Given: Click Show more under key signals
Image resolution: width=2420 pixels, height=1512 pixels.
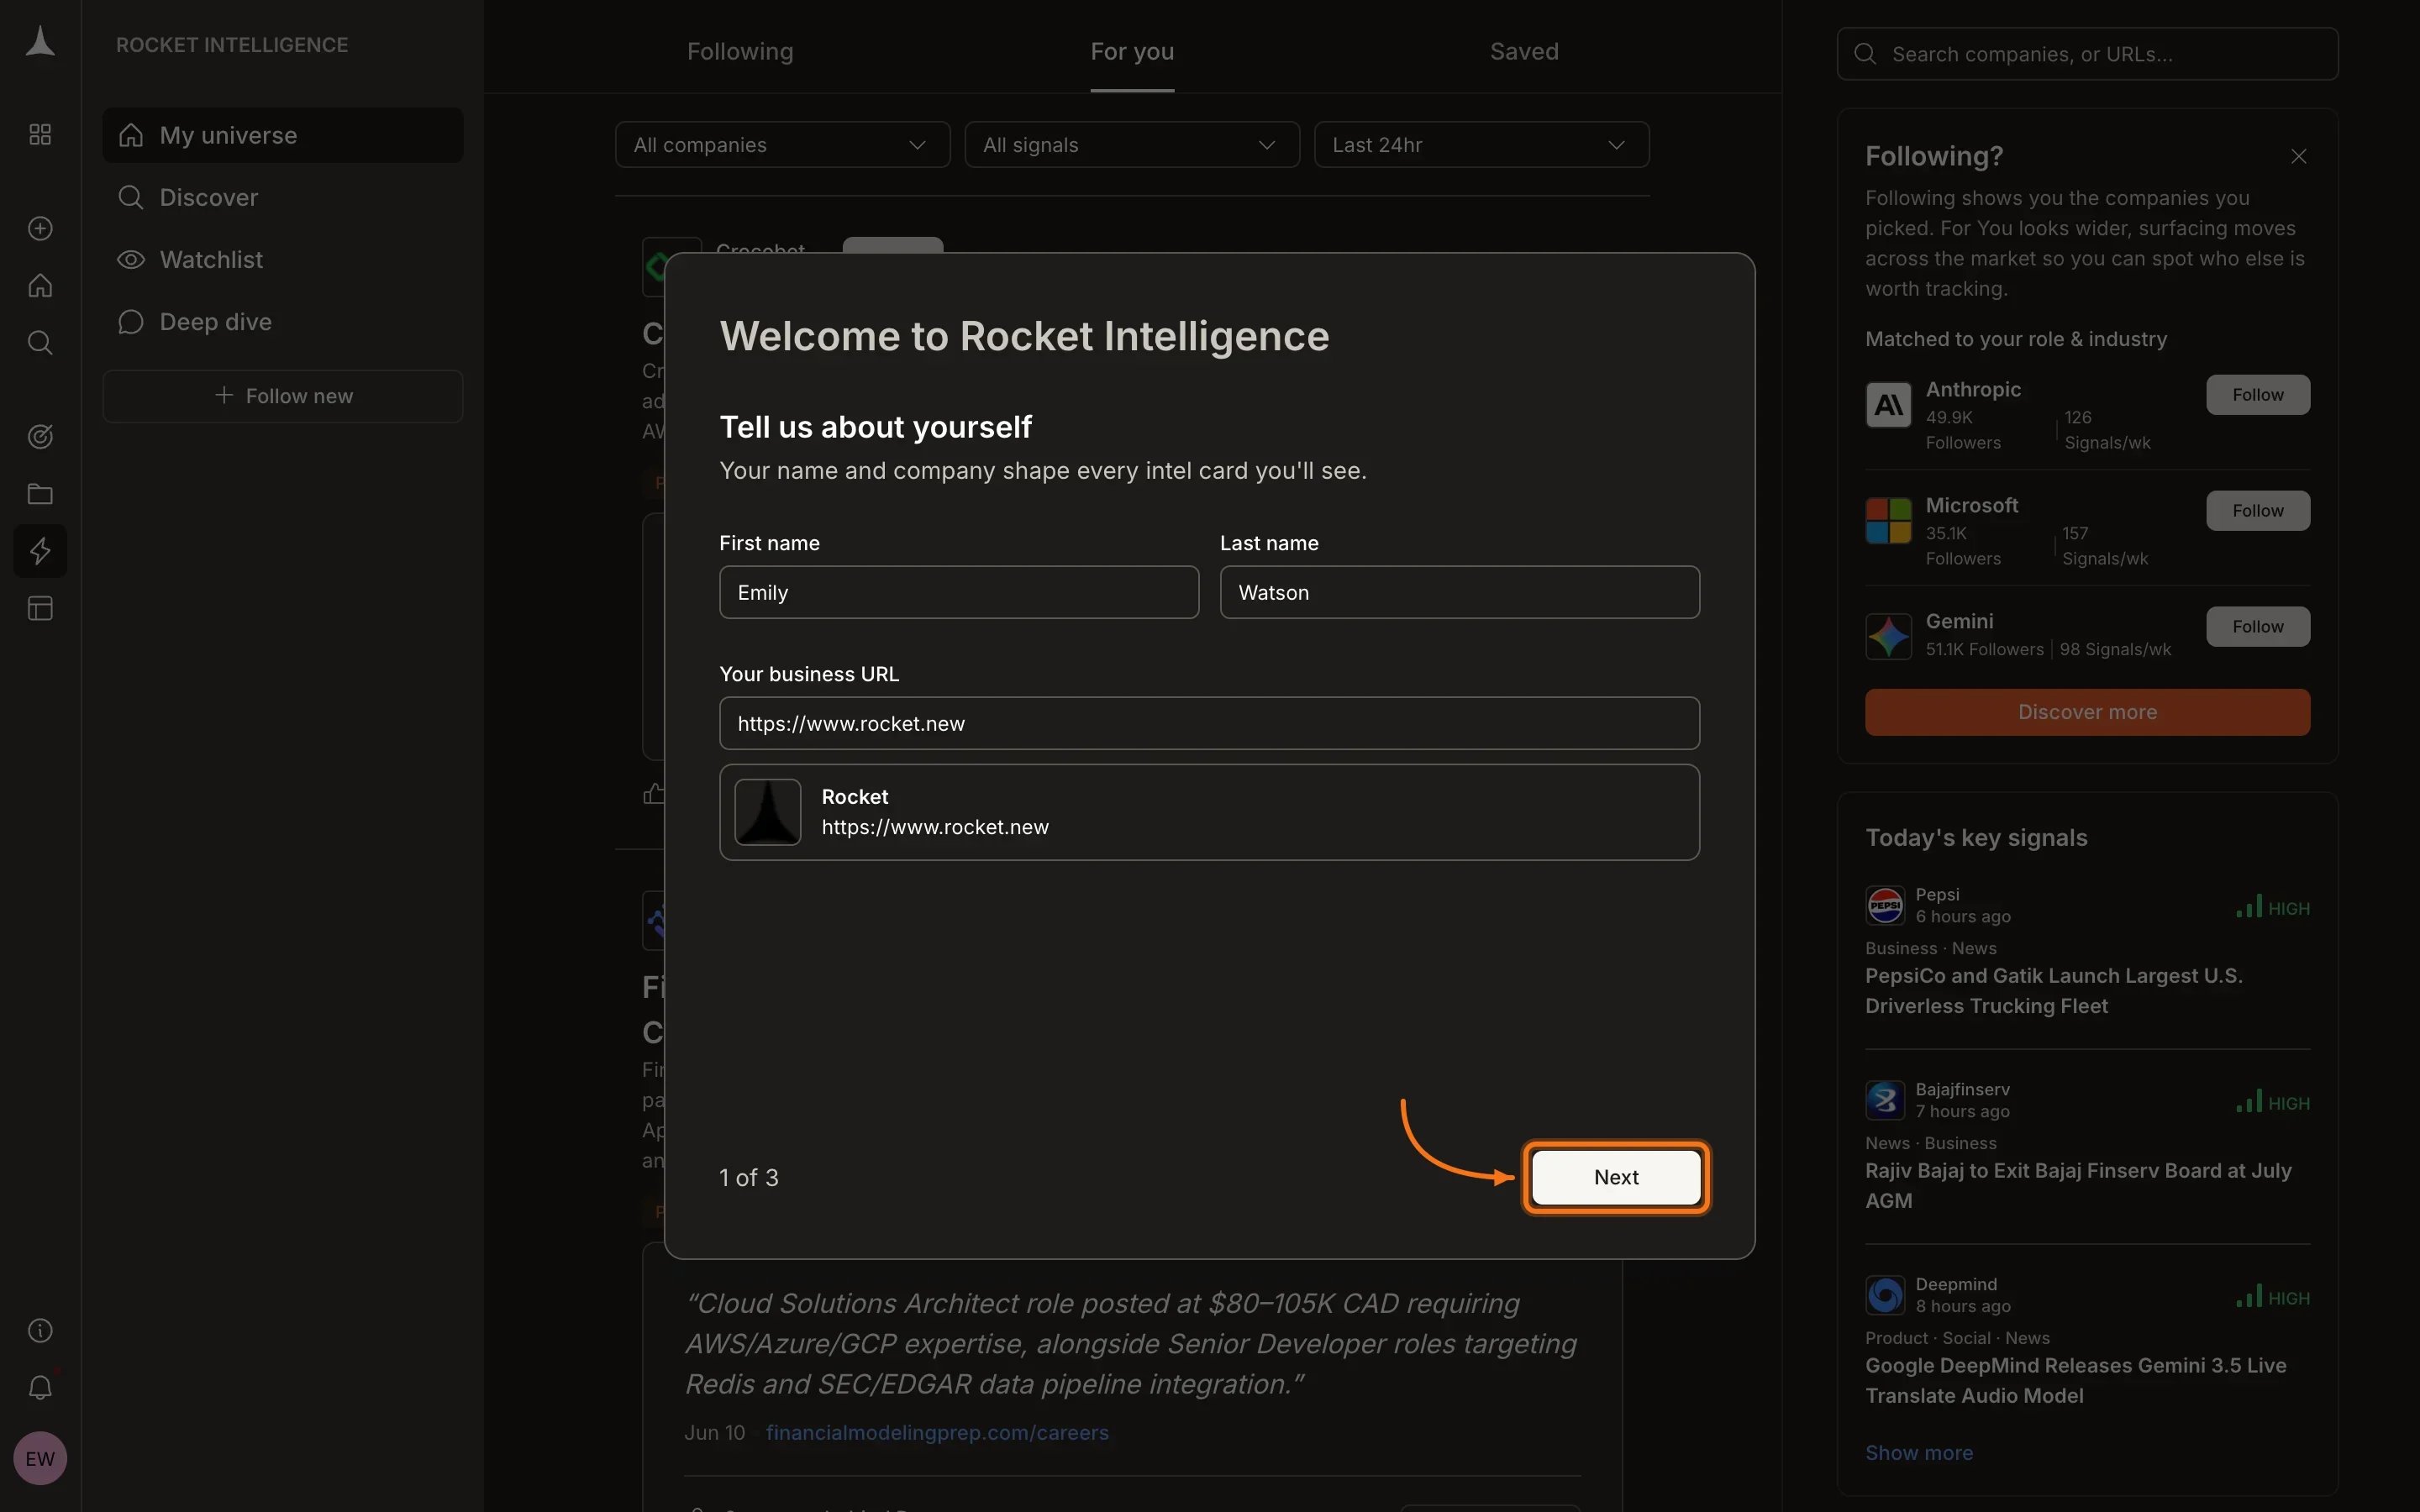Looking at the screenshot, I should (1919, 1453).
